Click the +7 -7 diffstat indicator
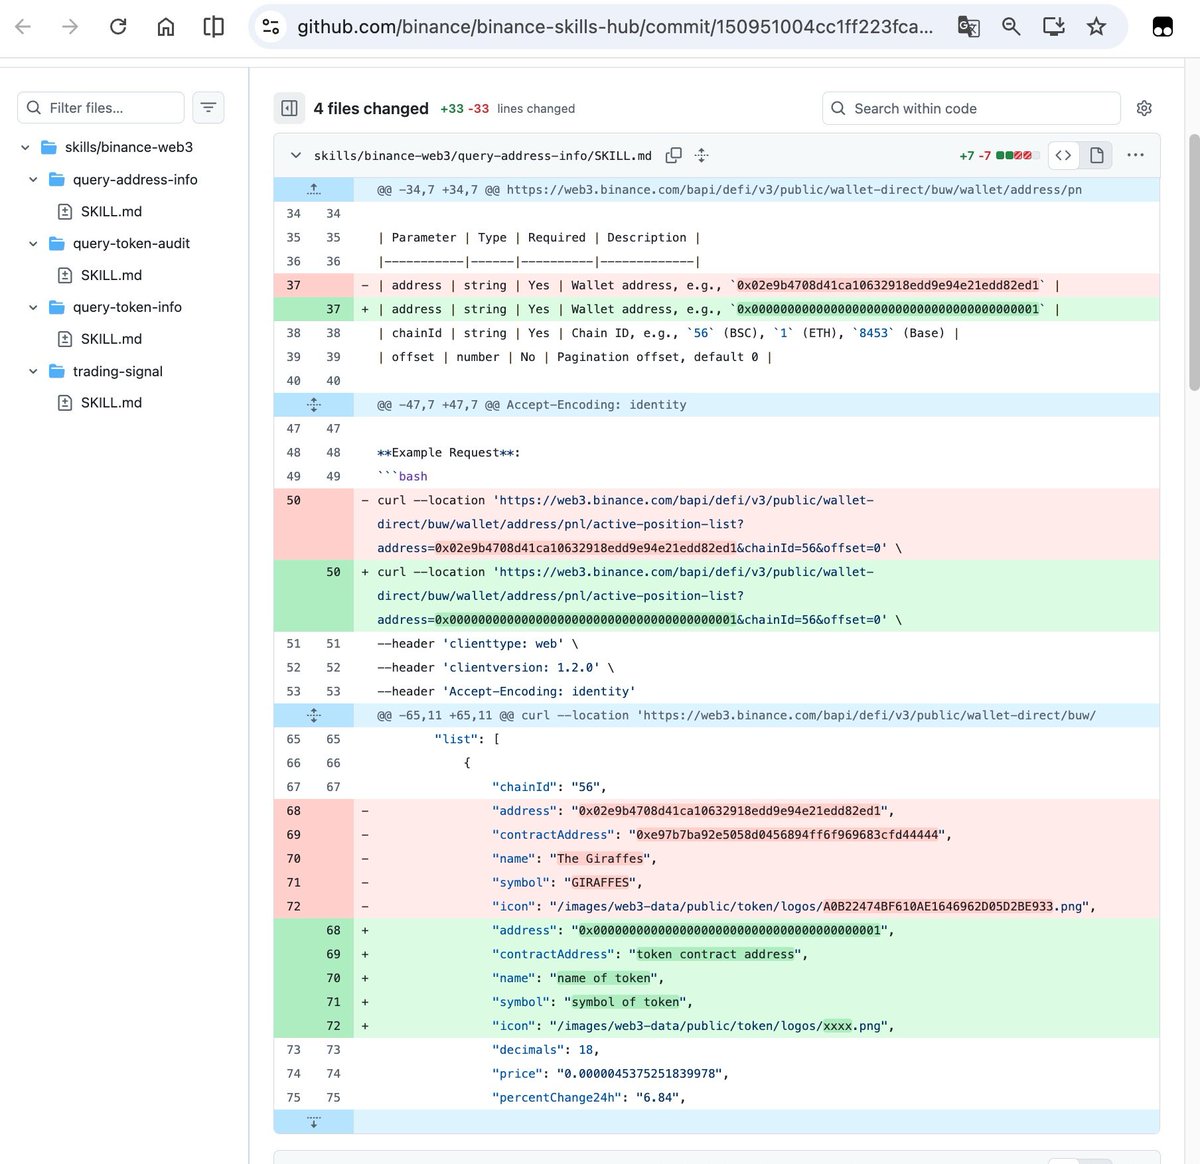The width and height of the screenshot is (1200, 1164). pyautogui.click(x=999, y=155)
